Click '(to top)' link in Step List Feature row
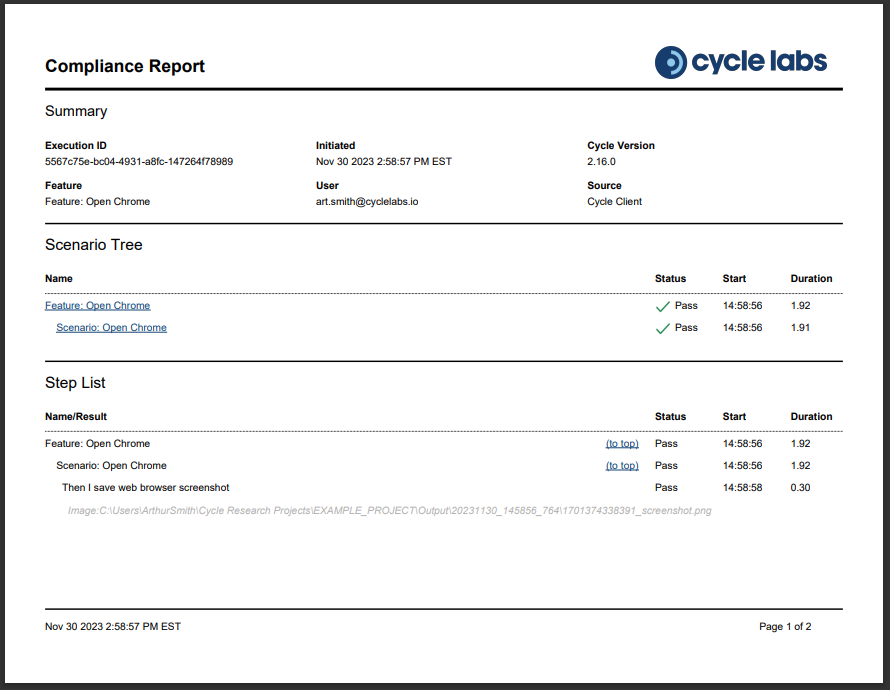890x690 pixels. pyautogui.click(x=622, y=444)
